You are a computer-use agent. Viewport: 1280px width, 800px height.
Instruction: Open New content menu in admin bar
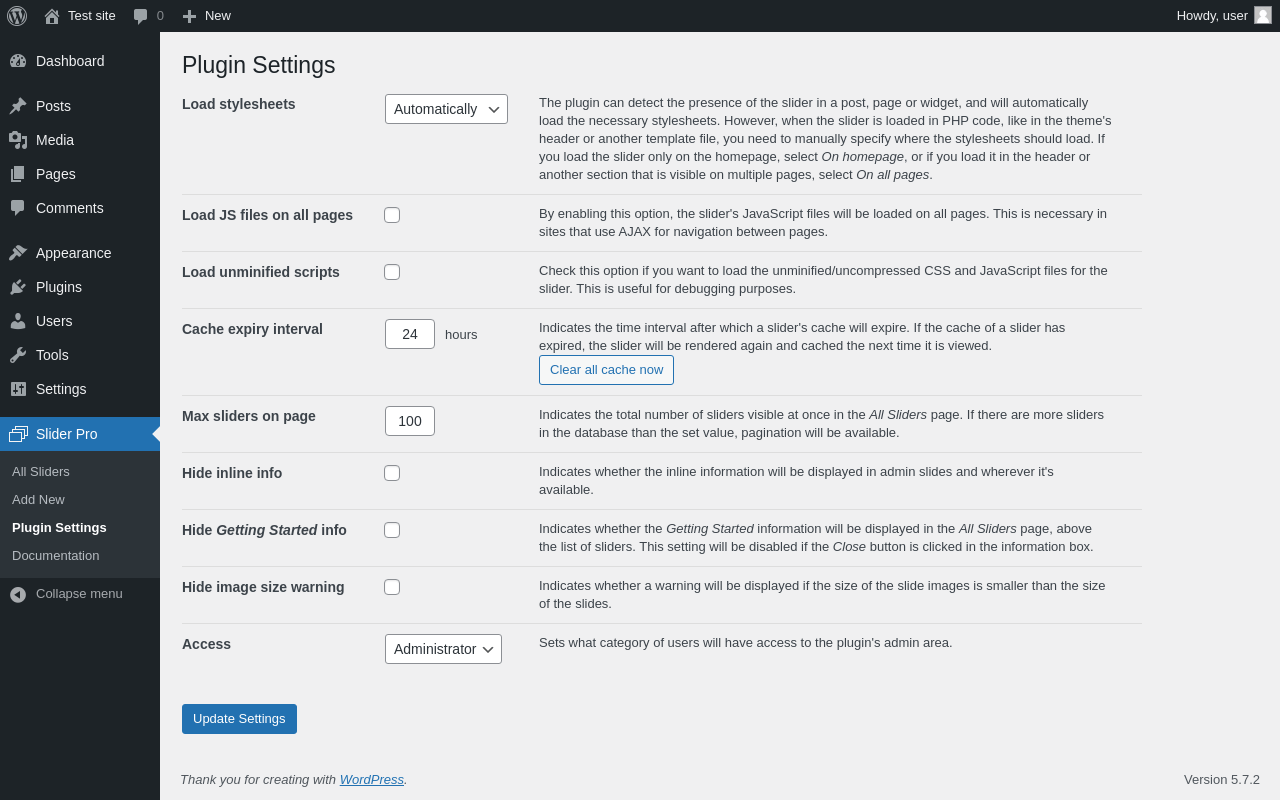207,16
